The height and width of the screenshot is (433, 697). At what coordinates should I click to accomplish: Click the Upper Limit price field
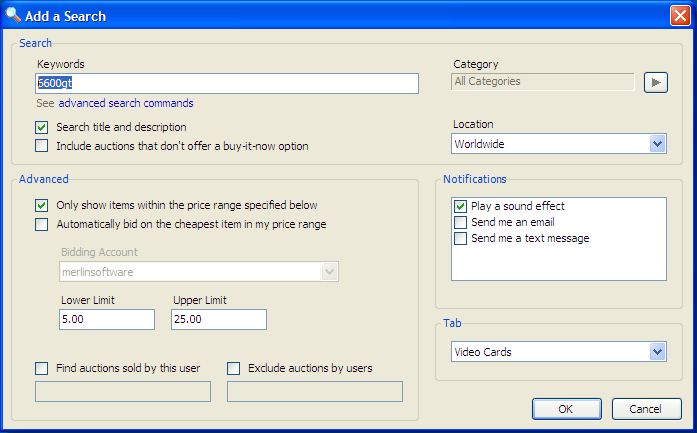coord(219,319)
